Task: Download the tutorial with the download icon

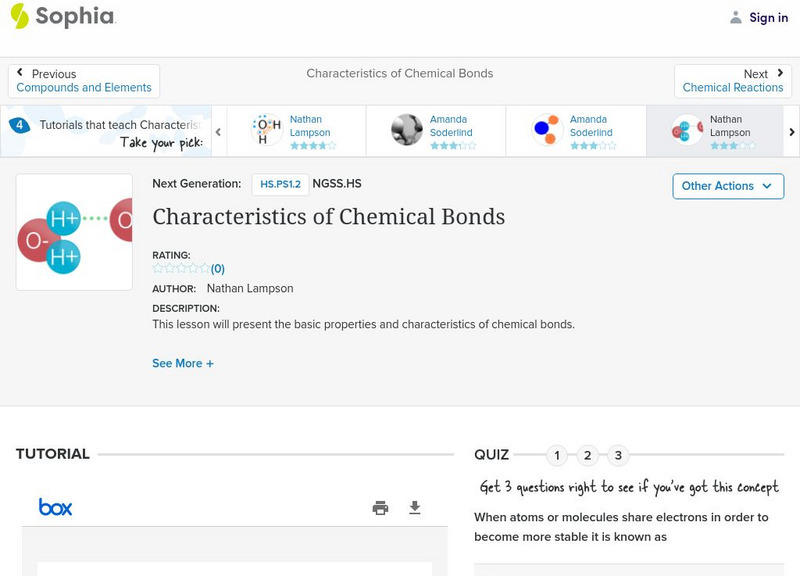Action: pyautogui.click(x=415, y=508)
